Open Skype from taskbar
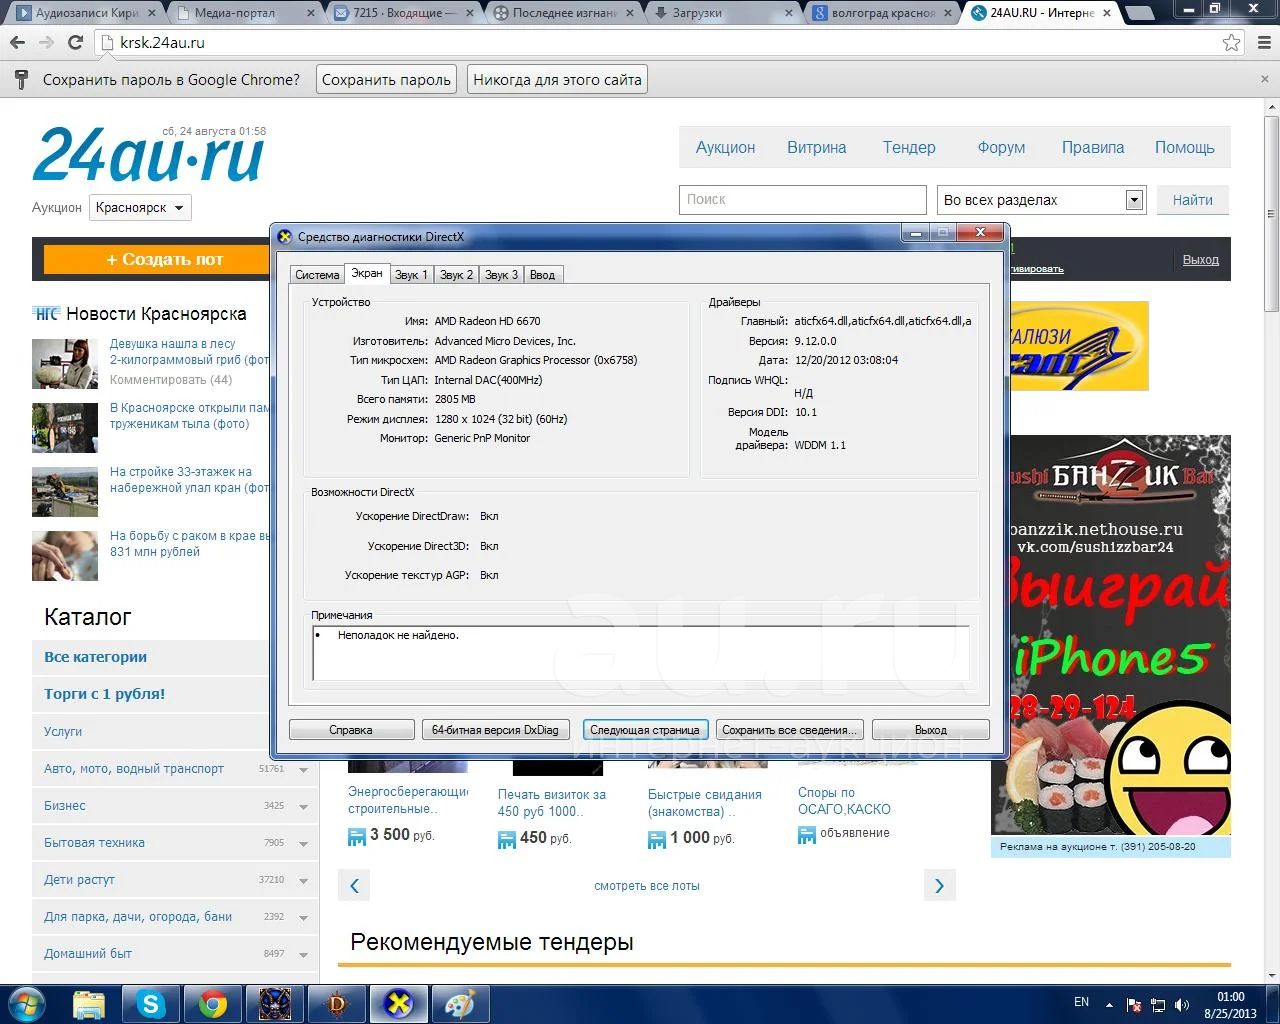The height and width of the screenshot is (1024, 1280). pos(151,1004)
